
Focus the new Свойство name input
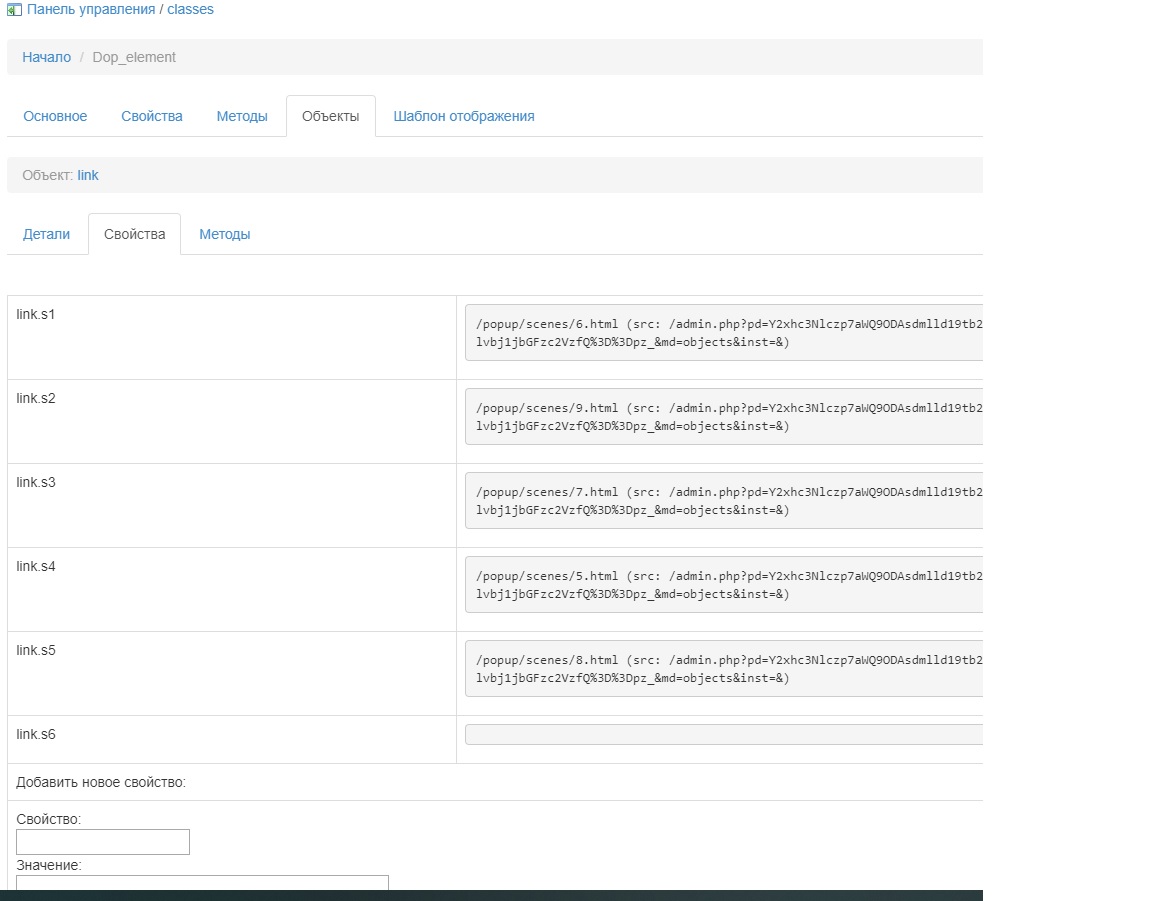point(103,842)
